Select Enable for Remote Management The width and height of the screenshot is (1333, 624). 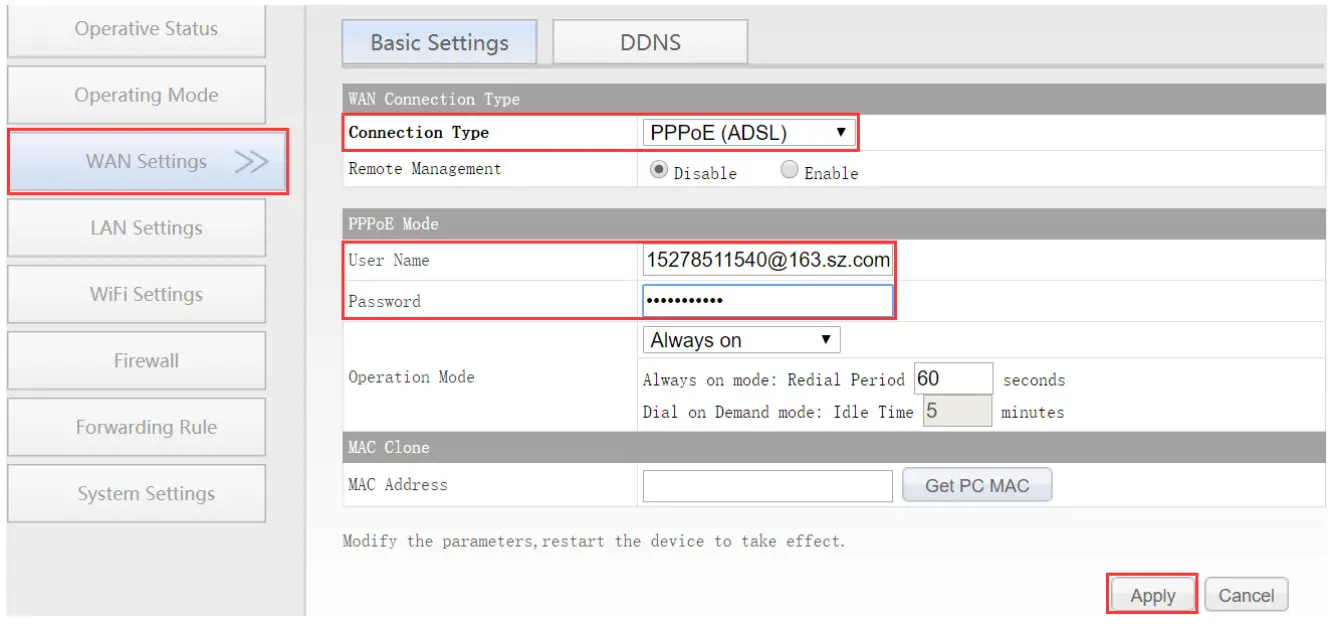[x=790, y=171]
